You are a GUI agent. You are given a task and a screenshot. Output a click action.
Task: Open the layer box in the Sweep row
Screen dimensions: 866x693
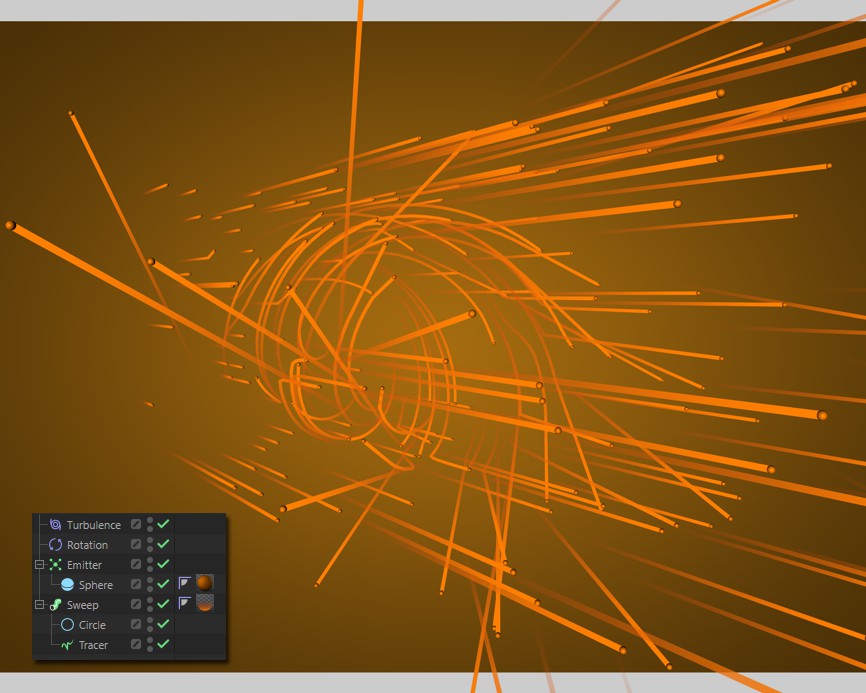136,604
